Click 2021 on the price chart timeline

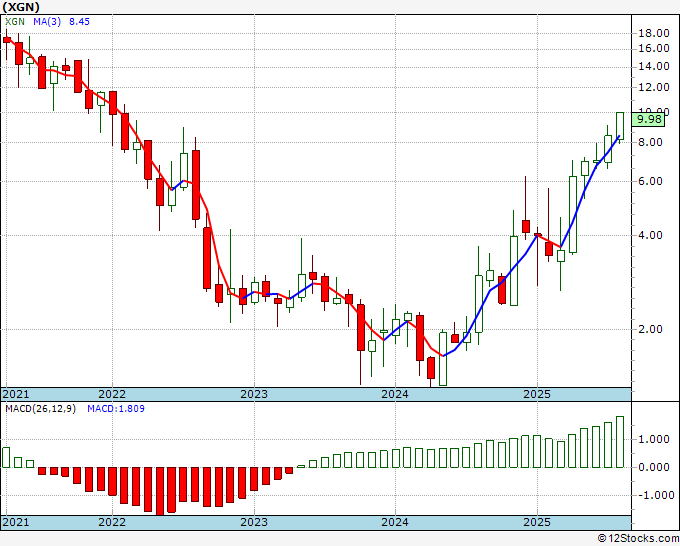pos(16,394)
